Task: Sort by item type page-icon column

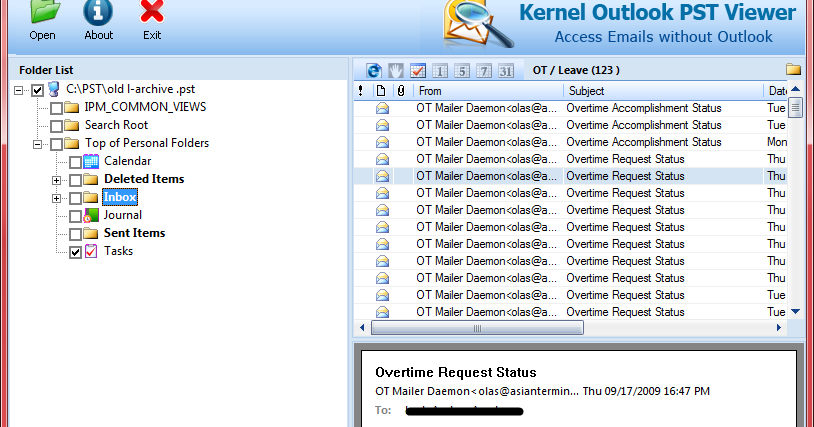Action: [381, 91]
